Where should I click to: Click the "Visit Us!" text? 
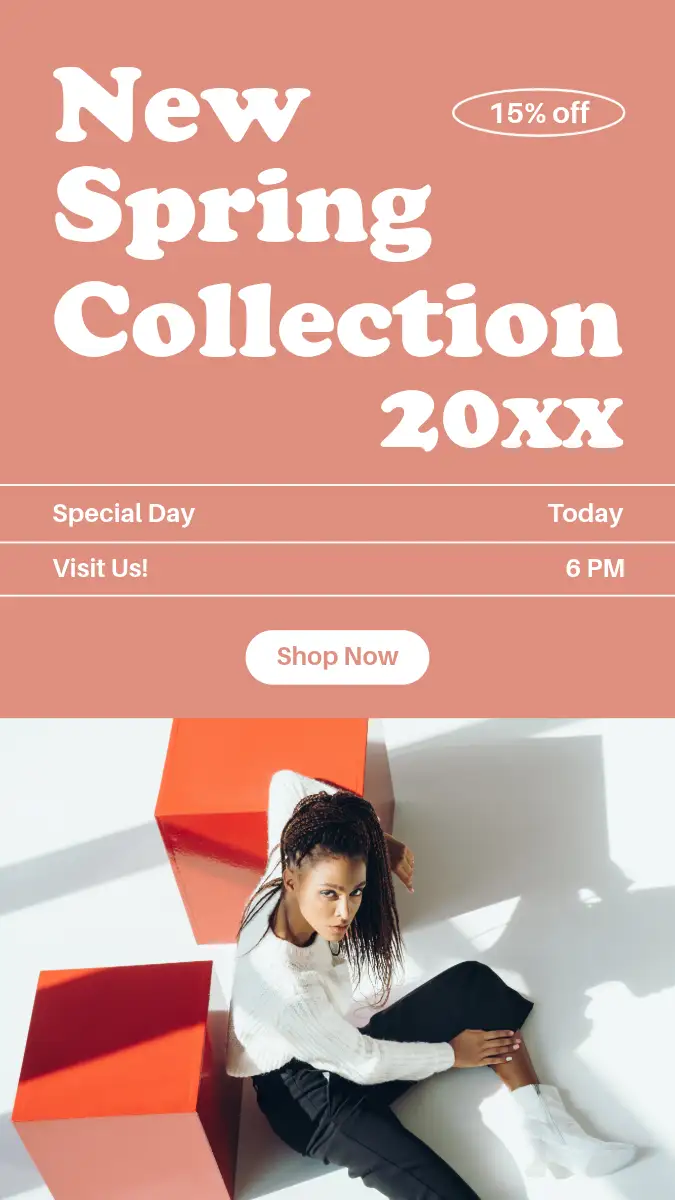tap(100, 568)
